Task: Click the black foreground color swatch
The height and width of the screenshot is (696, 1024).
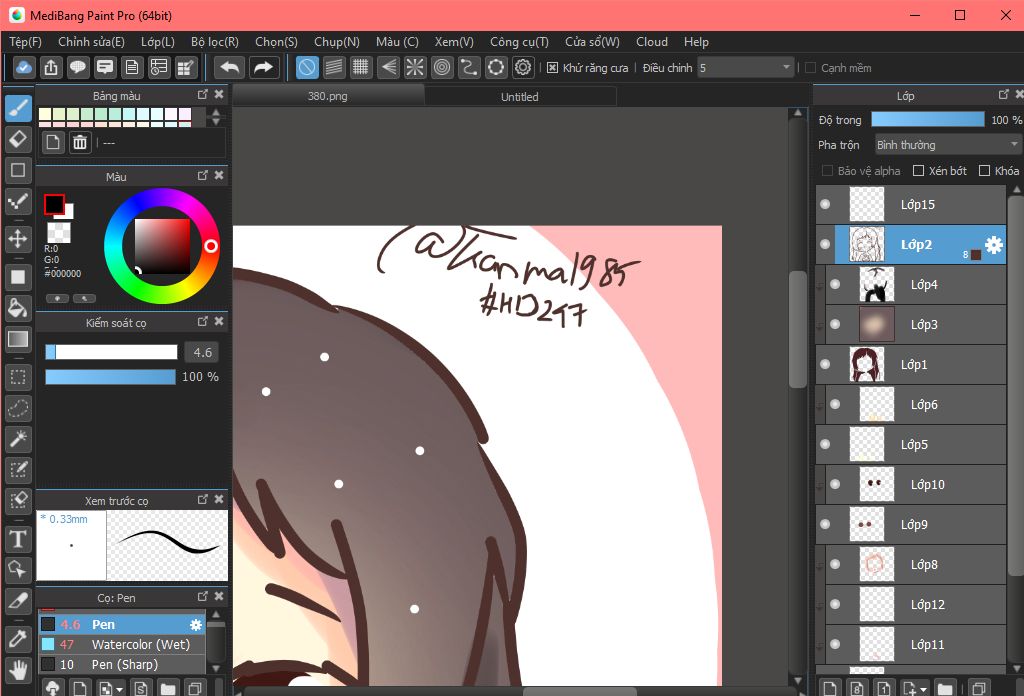Action: tap(54, 204)
